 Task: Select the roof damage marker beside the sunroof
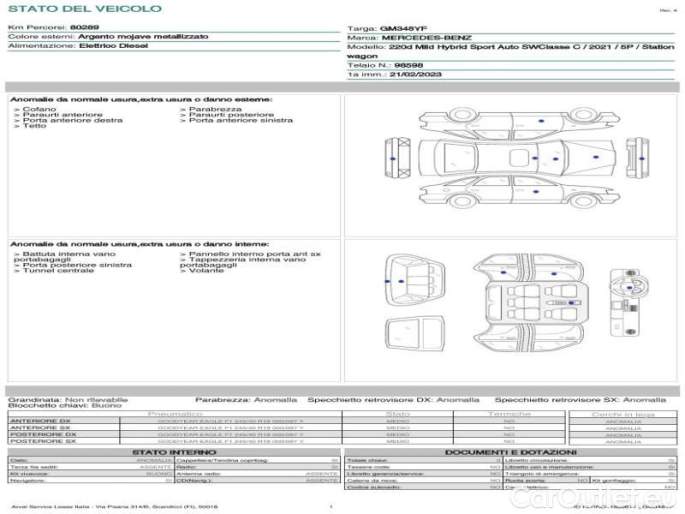tap(535, 158)
